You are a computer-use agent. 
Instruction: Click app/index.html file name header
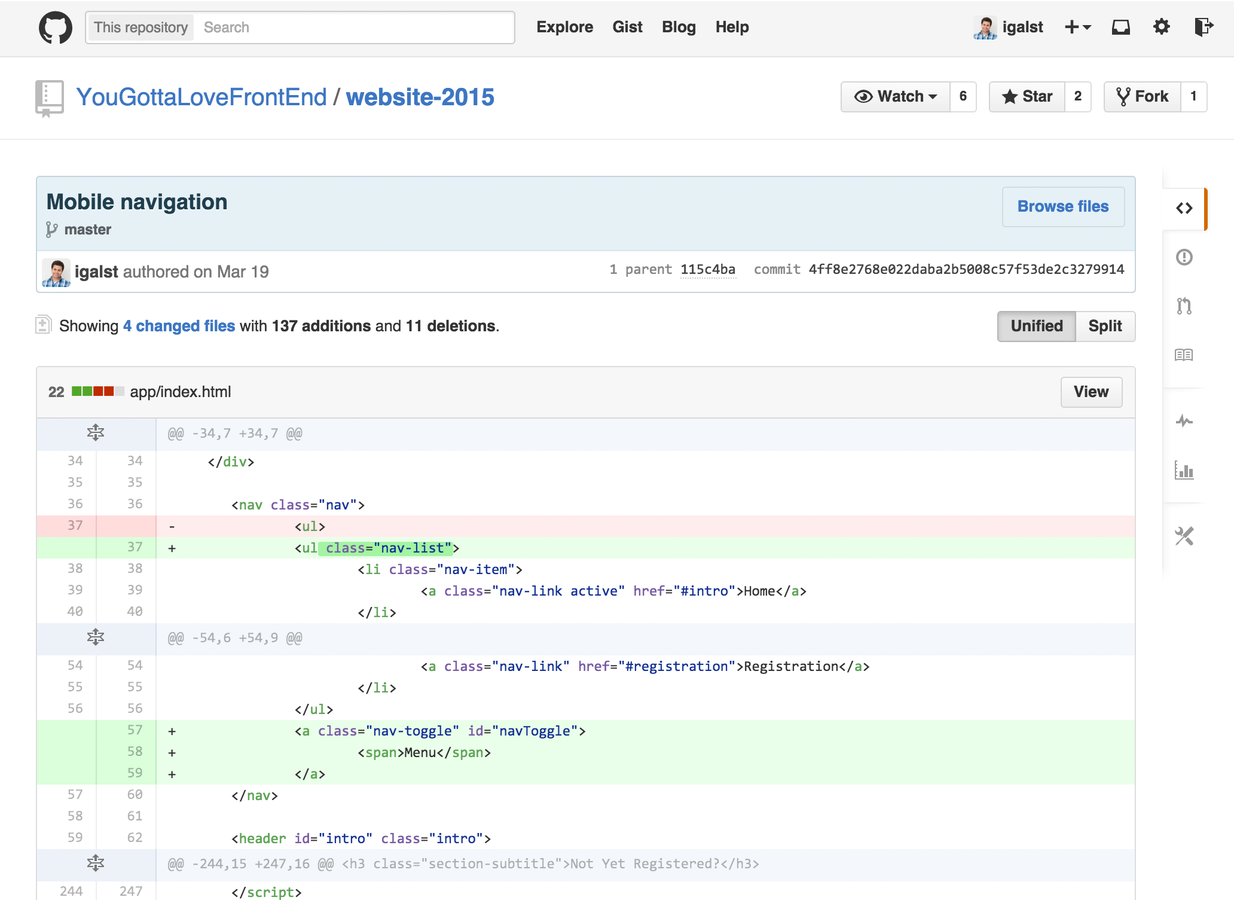[181, 392]
